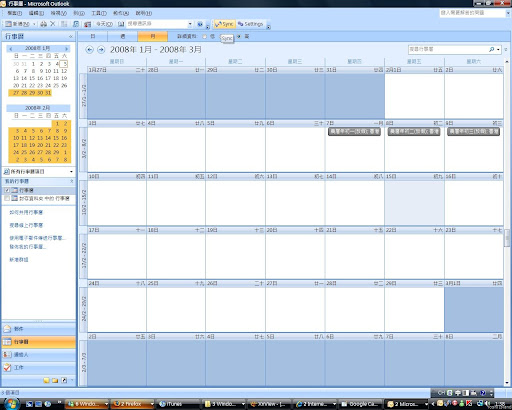Viewport: 512px width, 410px height.
Task: Select the week header 3/2 - 9/2
Action: [x=83, y=149]
